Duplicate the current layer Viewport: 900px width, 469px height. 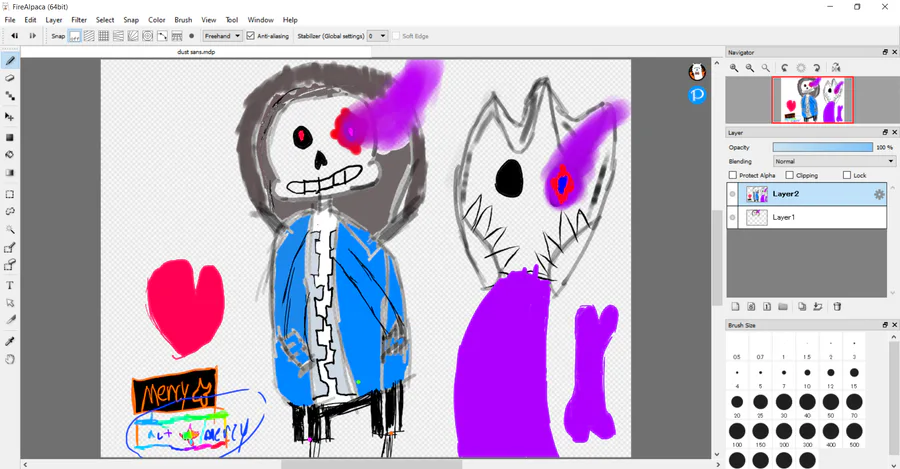pyautogui.click(x=802, y=307)
